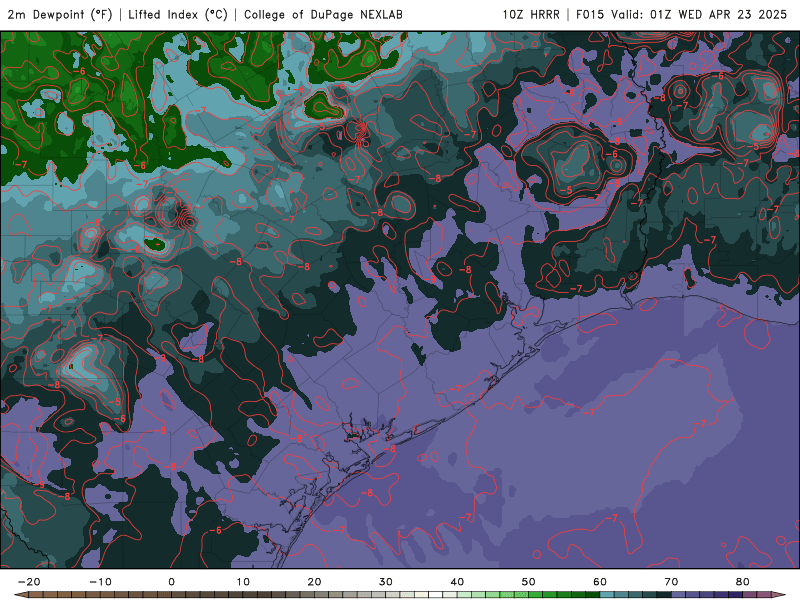800x600 pixels.
Task: Click the 10 label on the color scale
Action: 243,582
